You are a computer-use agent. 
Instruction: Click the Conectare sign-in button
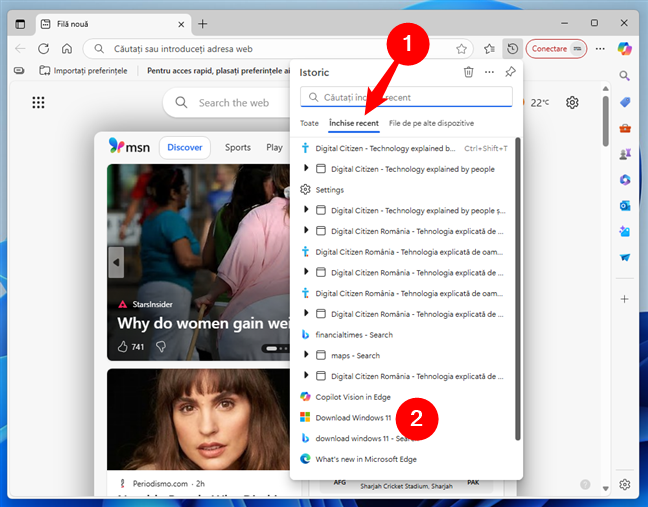click(x=555, y=48)
